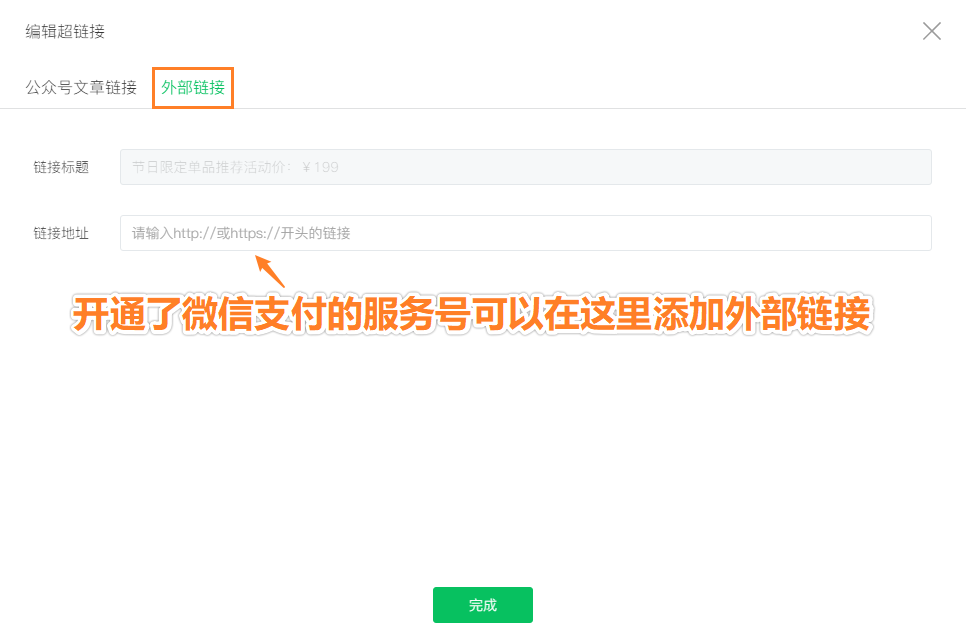Click the 链接地址 label
Image resolution: width=966 pixels, height=641 pixels.
(61, 233)
